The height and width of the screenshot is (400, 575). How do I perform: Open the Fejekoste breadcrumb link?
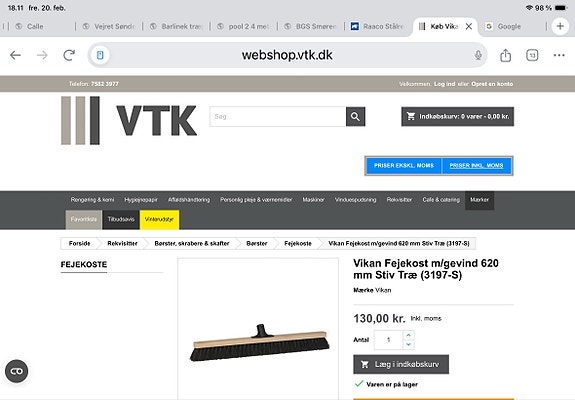pos(298,243)
